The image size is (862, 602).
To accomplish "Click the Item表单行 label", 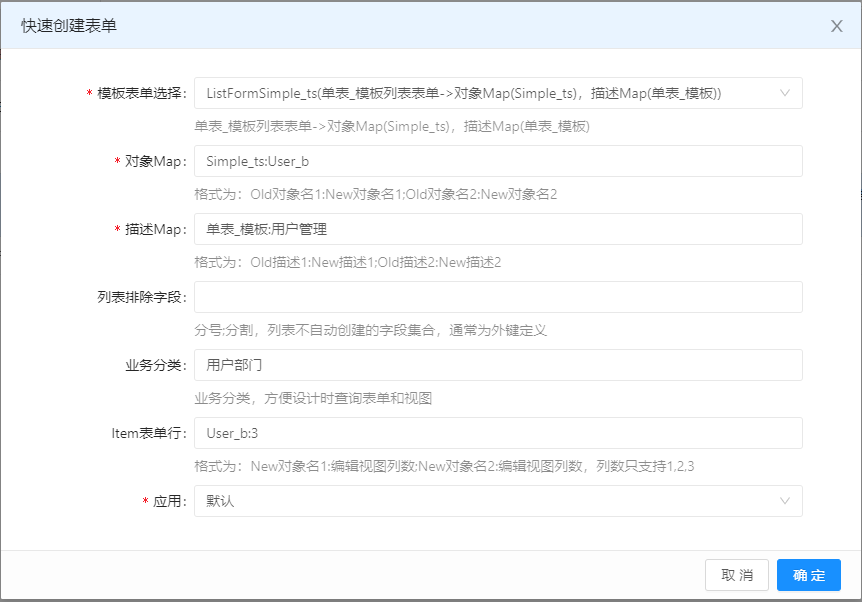I will point(149,433).
